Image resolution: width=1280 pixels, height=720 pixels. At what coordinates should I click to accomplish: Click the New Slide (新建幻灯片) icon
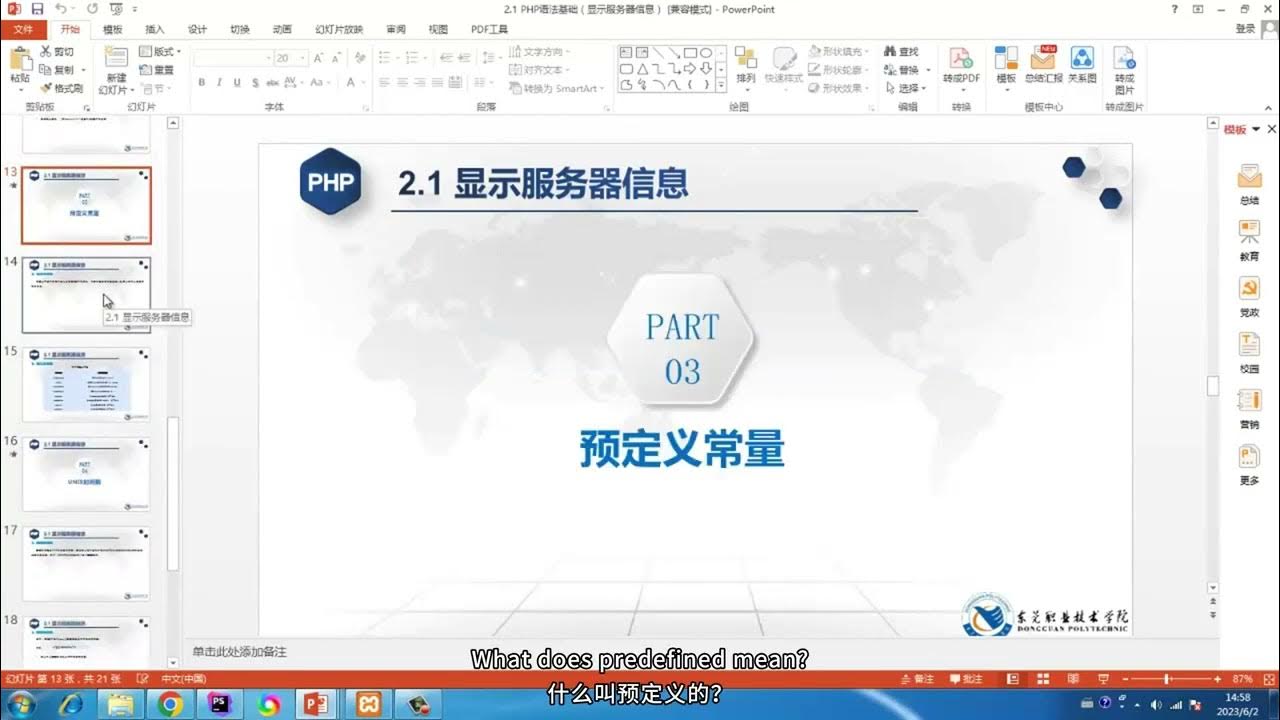point(116,58)
